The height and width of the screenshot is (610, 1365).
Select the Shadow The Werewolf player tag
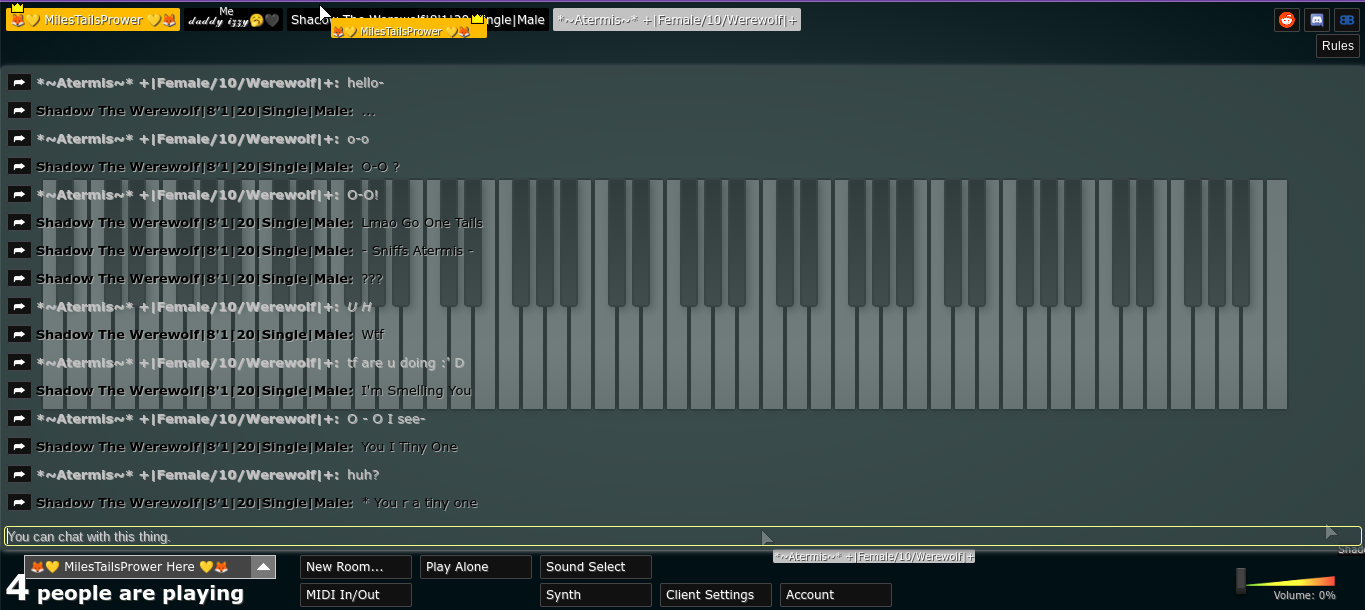(418, 20)
